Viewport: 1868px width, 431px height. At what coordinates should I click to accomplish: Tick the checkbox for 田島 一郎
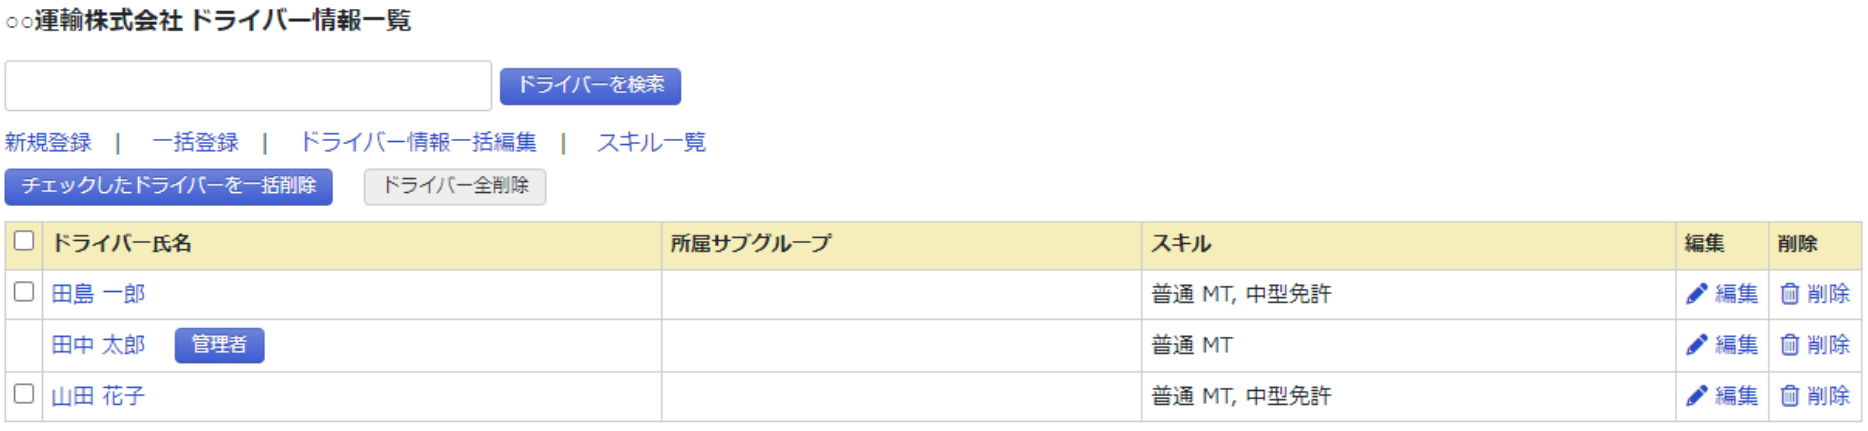(x=24, y=292)
